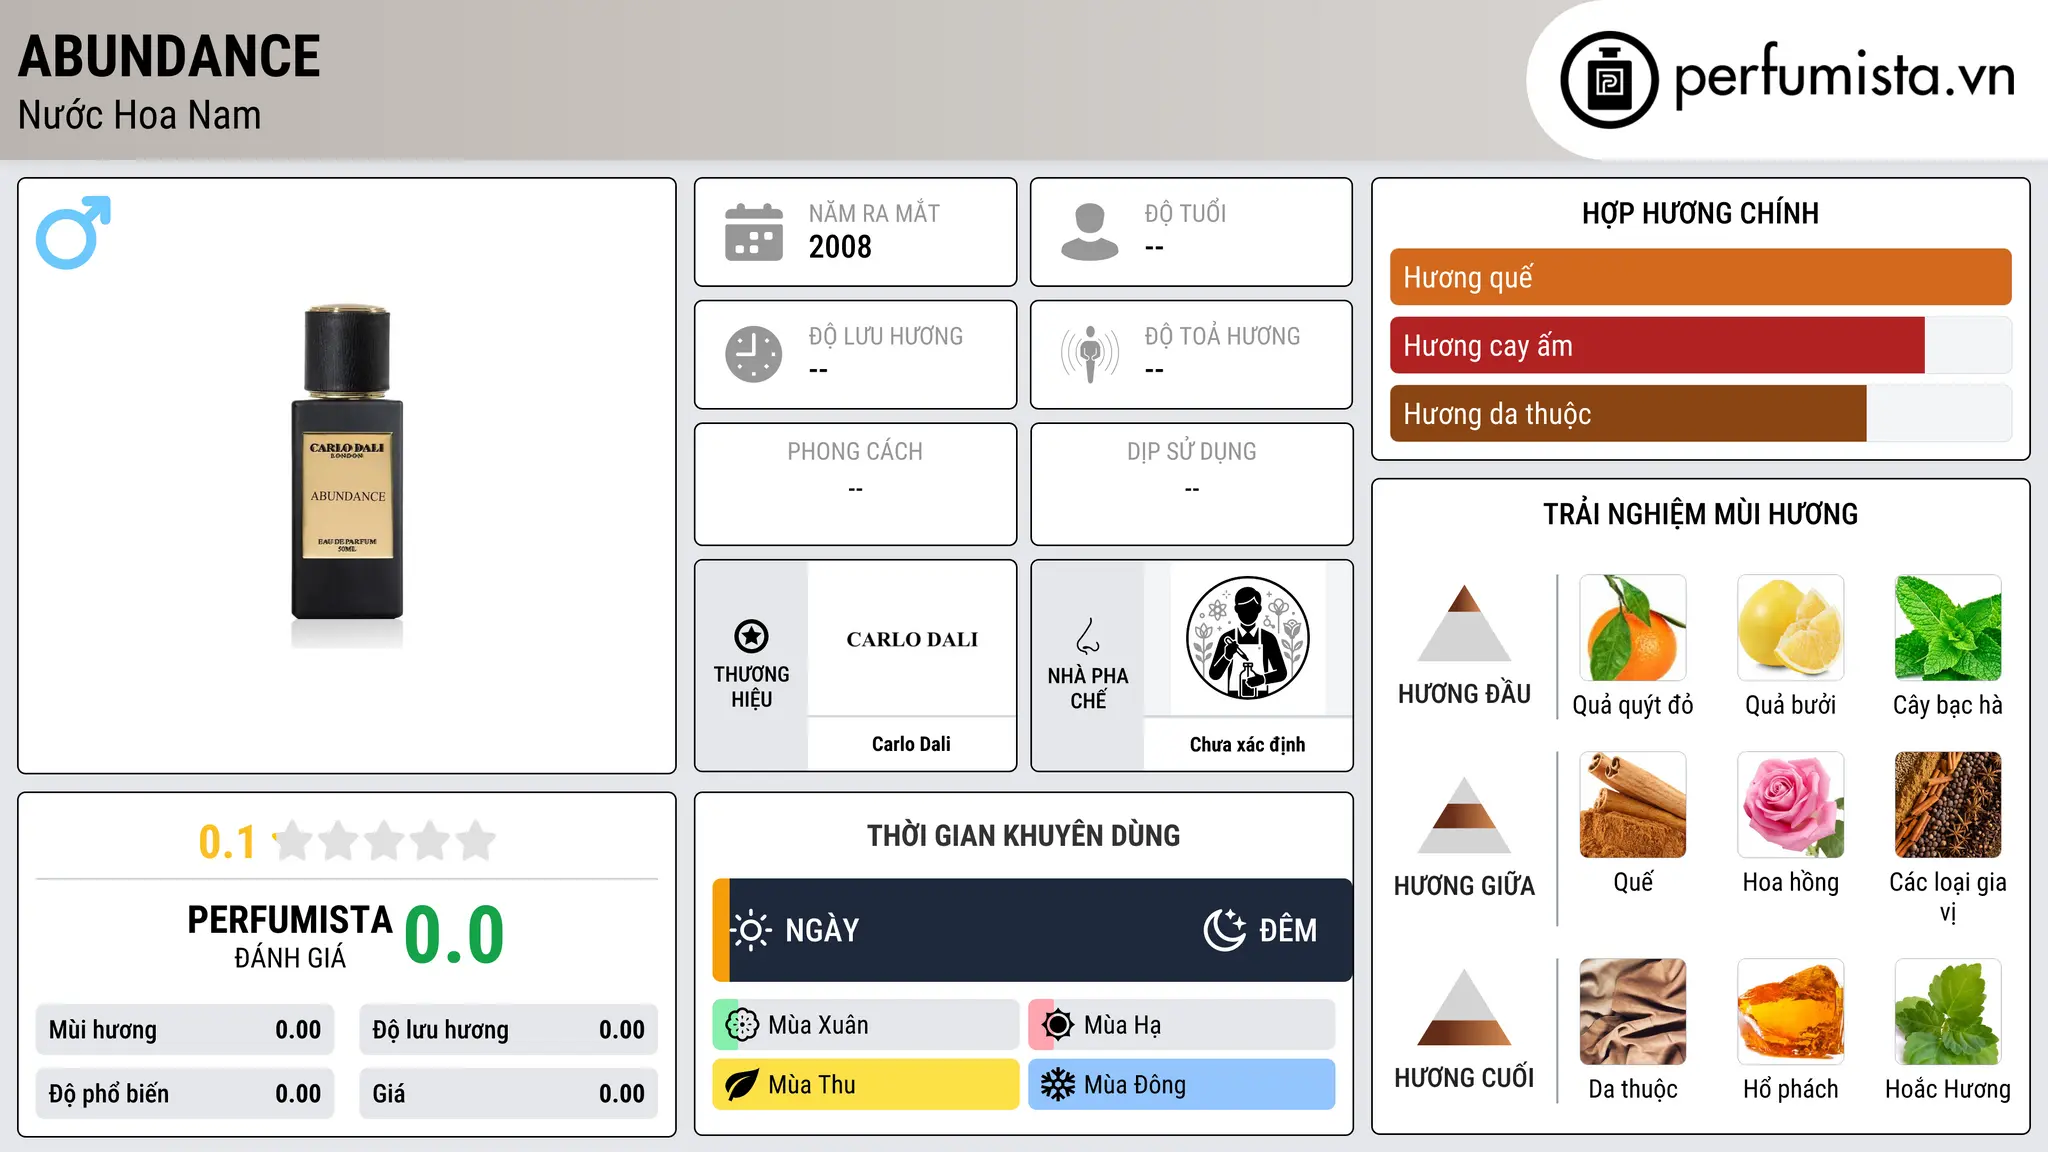Click the Độ lưu hương 0.00 score row
Image resolution: width=2048 pixels, height=1152 pixels.
[509, 1030]
